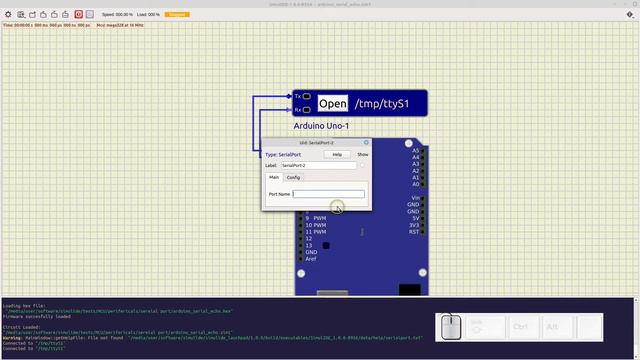This screenshot has width=640, height=360.
Task: Click the orange Stopped status indicator
Action: [177, 14]
